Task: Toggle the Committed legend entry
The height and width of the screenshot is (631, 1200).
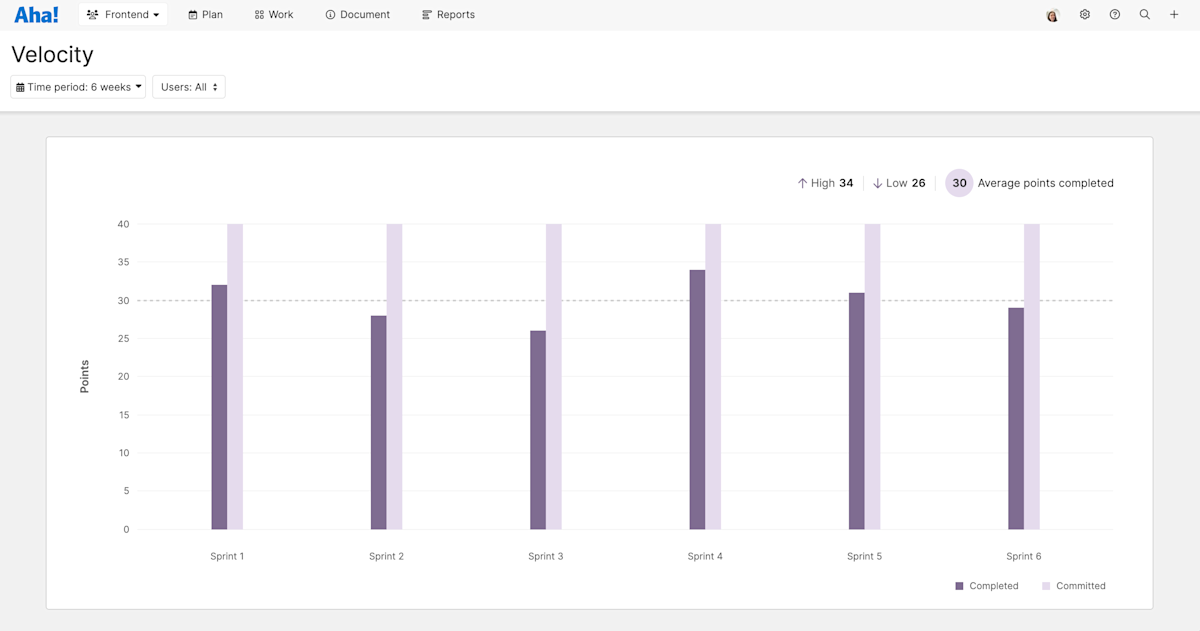Action: coord(1073,585)
